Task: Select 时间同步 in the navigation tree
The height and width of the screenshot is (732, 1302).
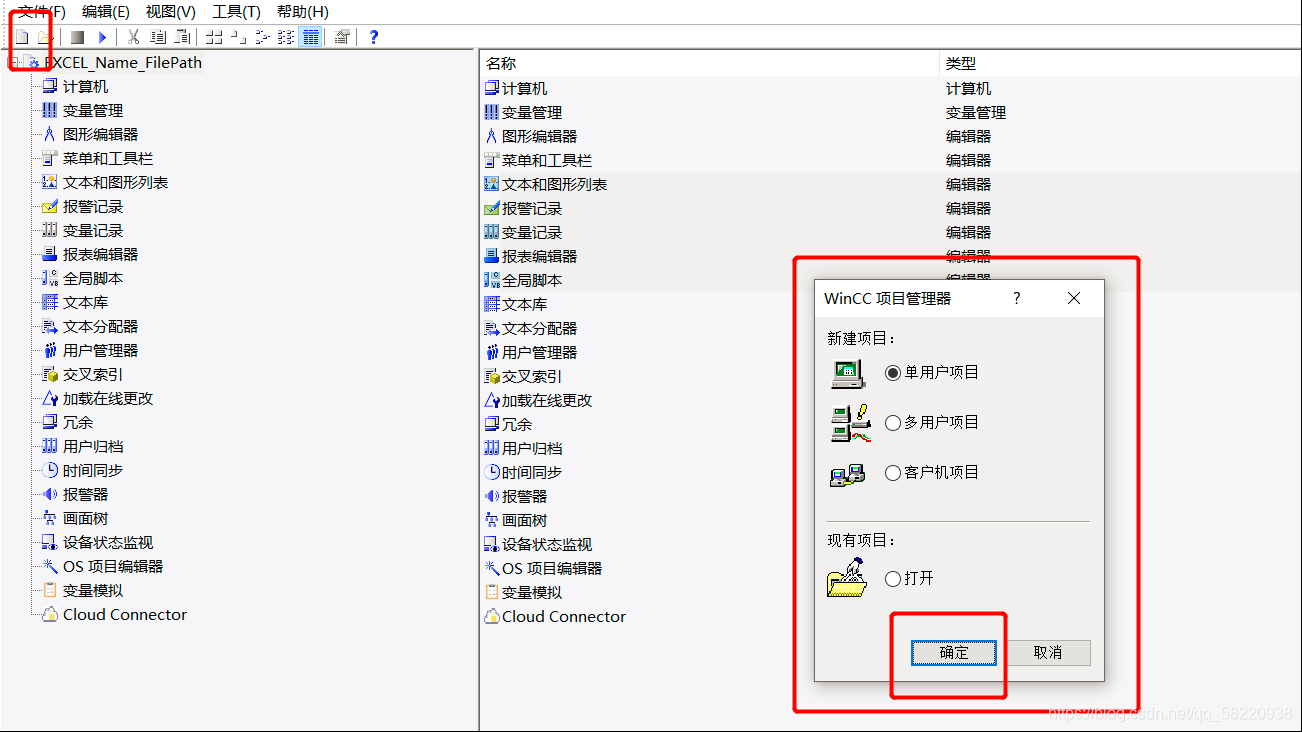Action: (x=93, y=471)
